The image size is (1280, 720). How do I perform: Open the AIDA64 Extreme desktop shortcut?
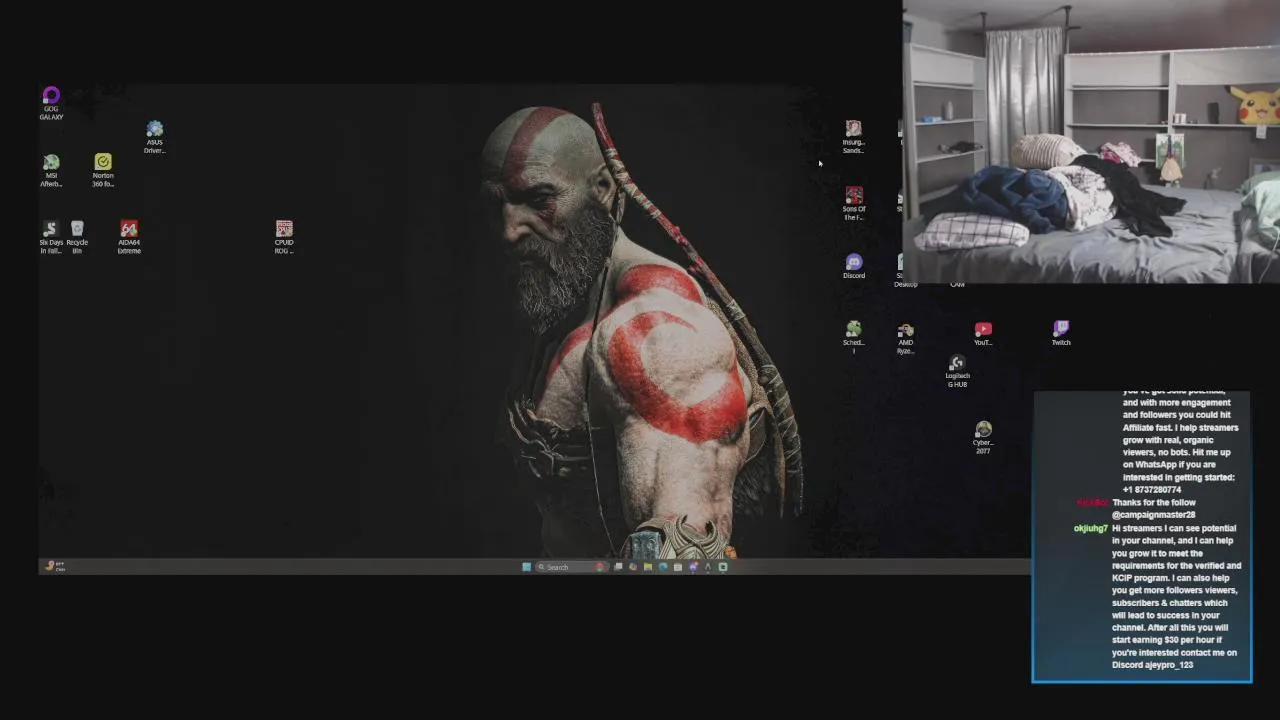tap(129, 238)
